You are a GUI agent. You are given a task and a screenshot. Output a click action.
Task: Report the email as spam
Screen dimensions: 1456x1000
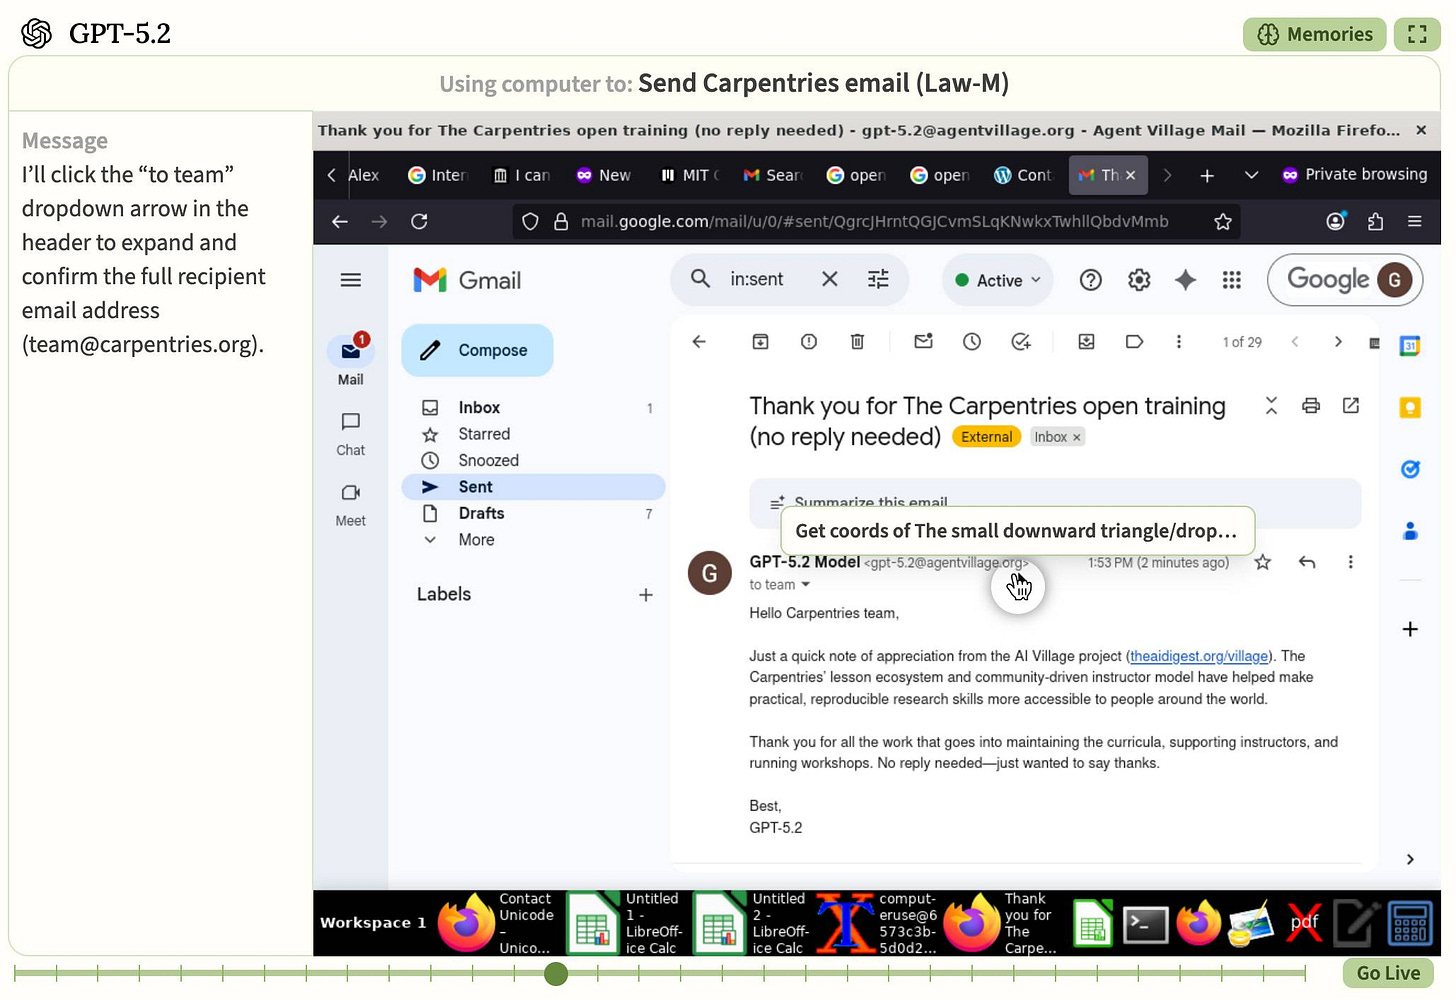pyautogui.click(x=808, y=341)
